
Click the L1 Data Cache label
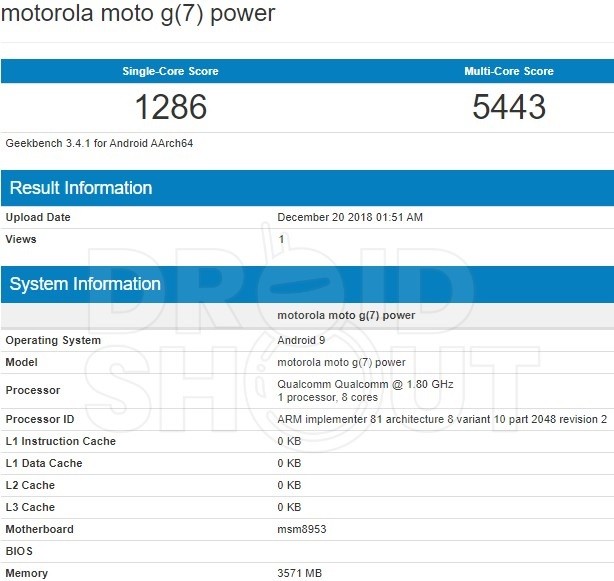click(44, 463)
